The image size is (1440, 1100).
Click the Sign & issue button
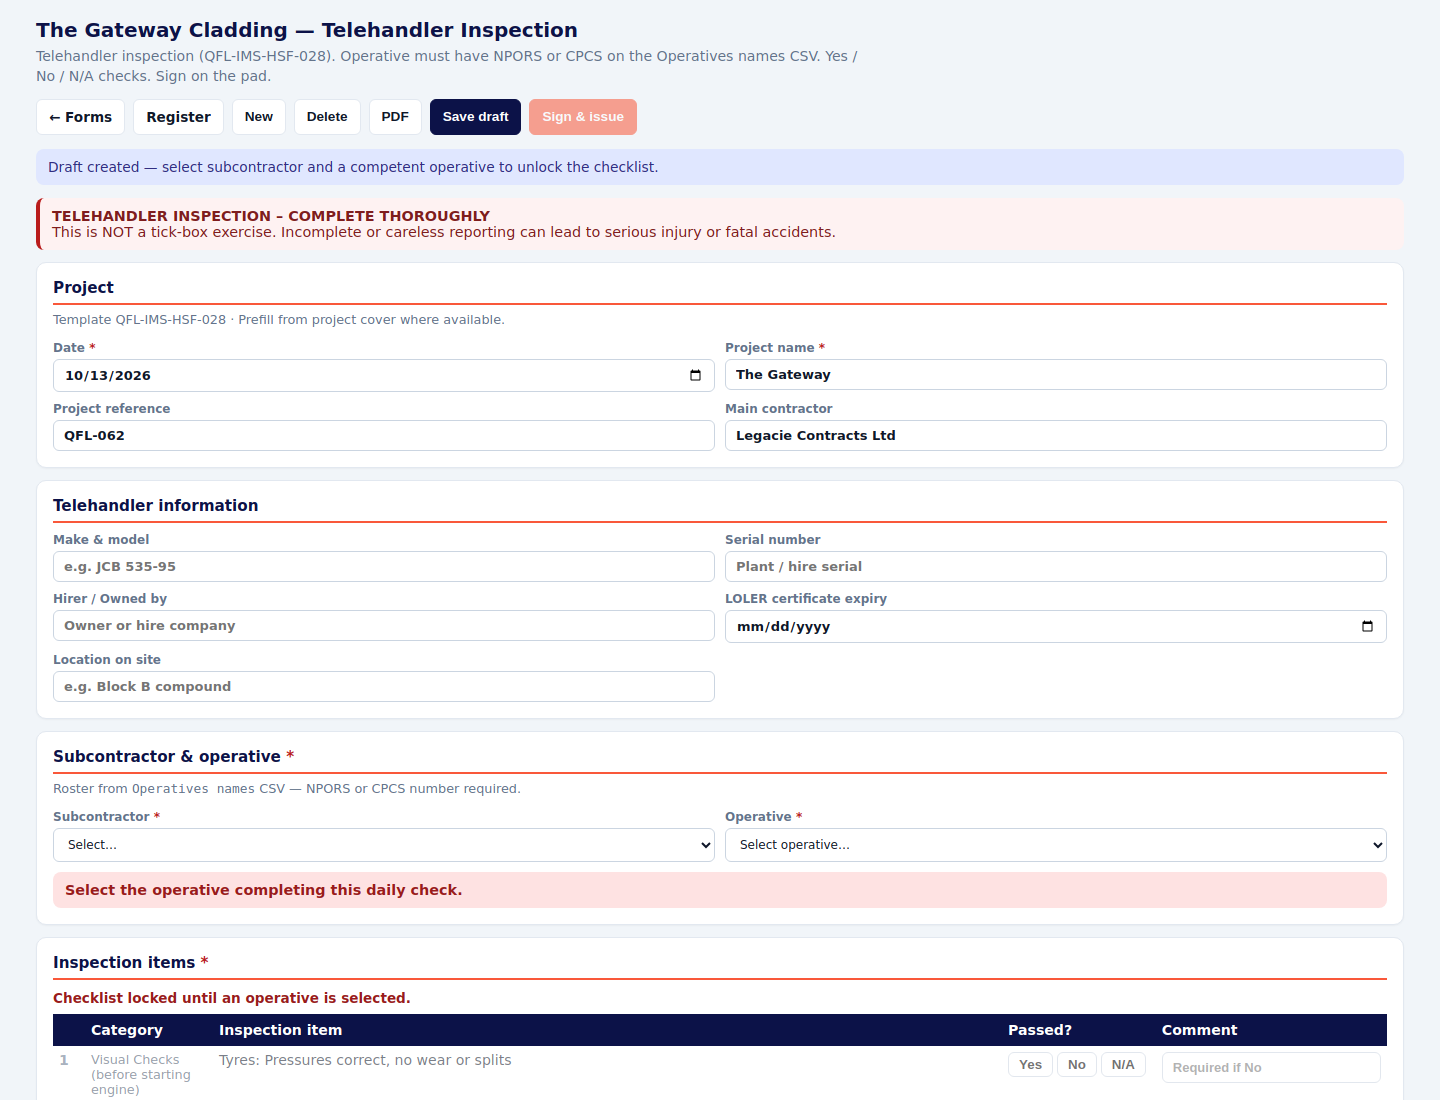tap(583, 117)
